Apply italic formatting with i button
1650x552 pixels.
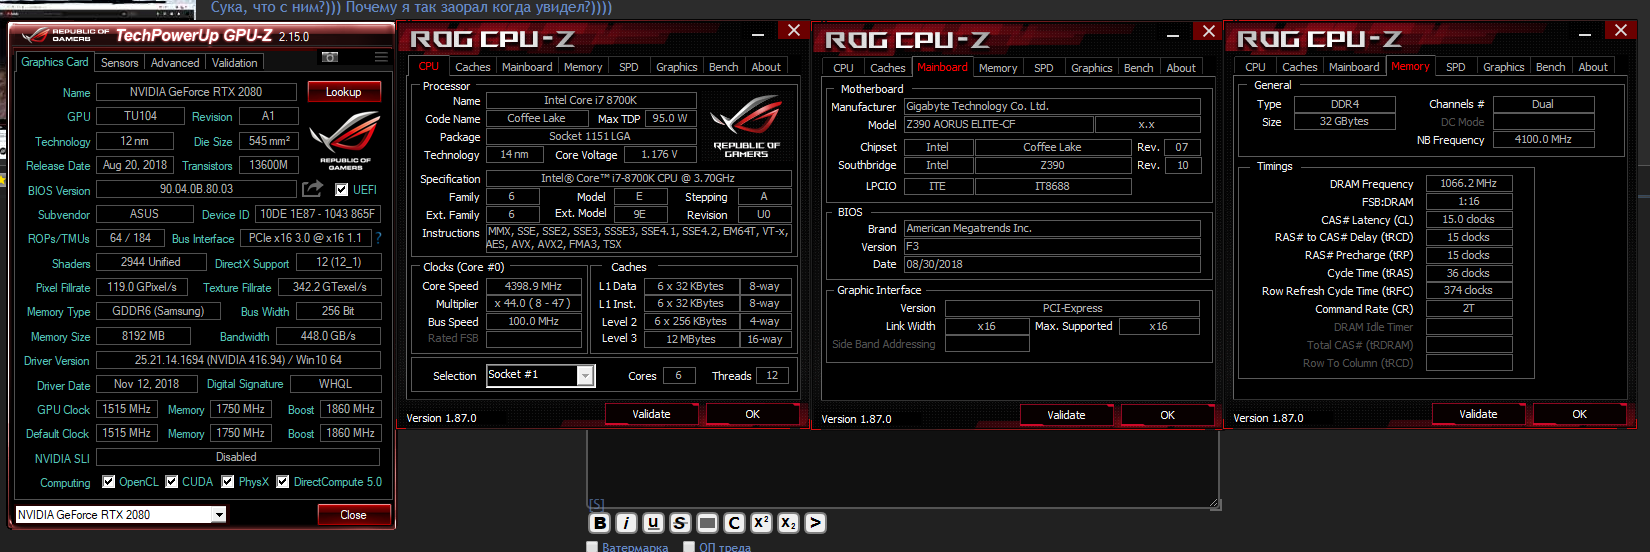coord(626,522)
